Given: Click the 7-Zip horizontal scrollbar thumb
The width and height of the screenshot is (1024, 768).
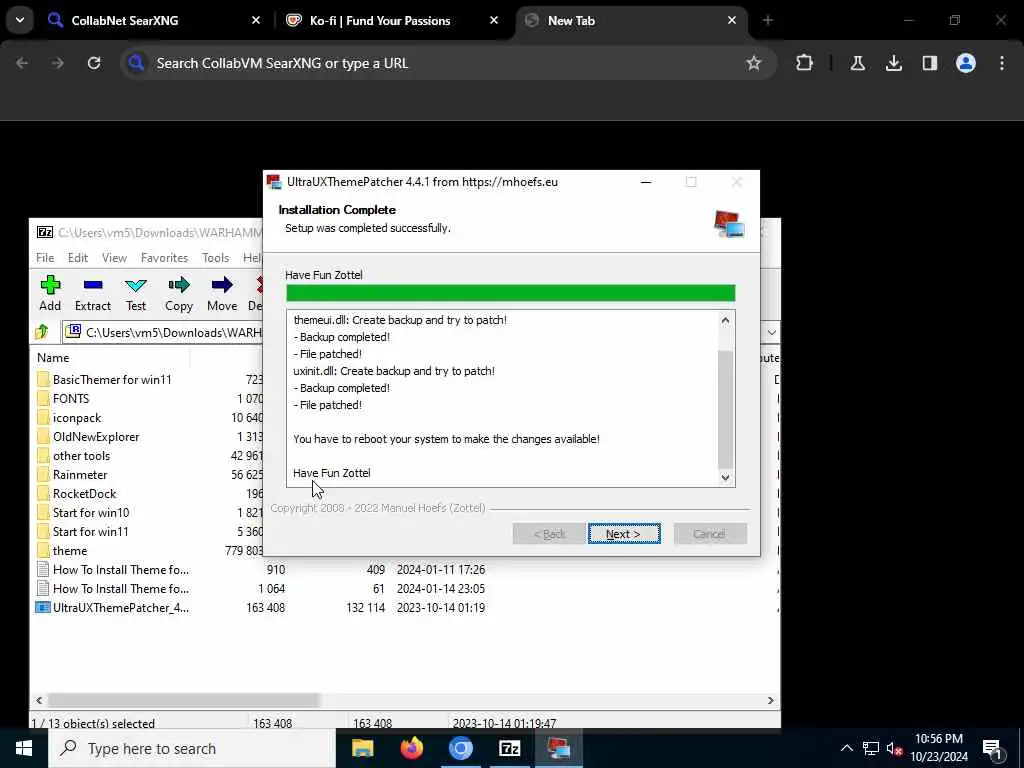Looking at the screenshot, I should click(x=184, y=700).
